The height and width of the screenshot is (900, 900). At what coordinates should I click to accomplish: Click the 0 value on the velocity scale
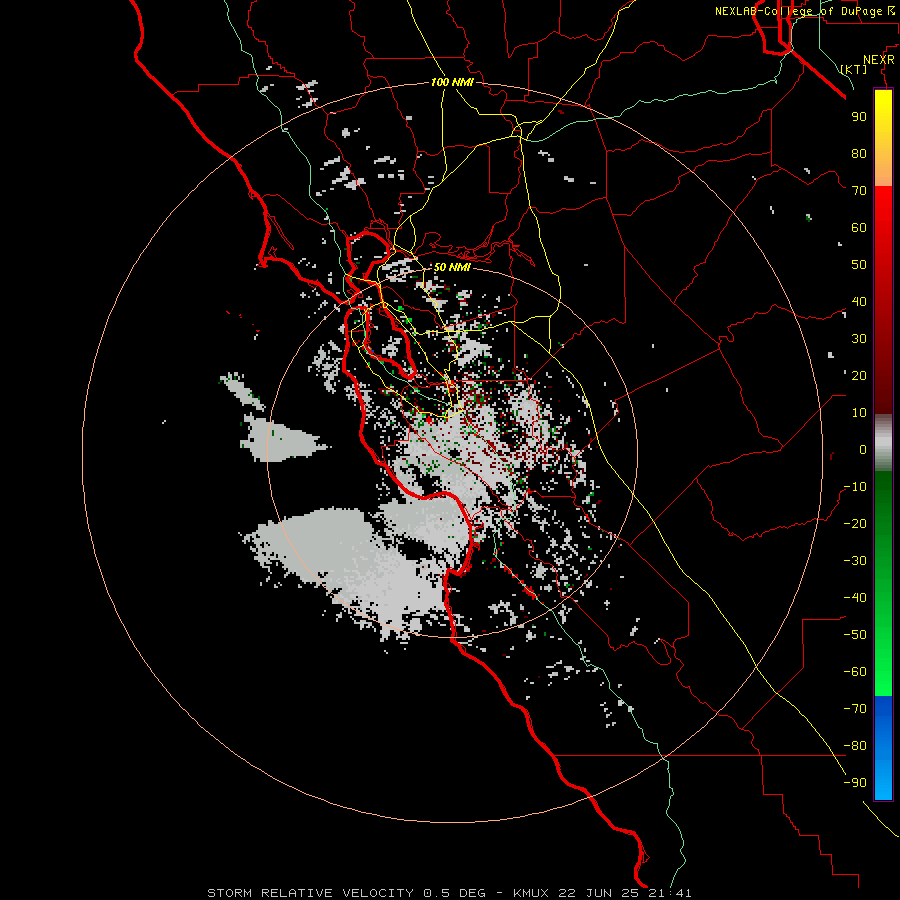pyautogui.click(x=863, y=449)
